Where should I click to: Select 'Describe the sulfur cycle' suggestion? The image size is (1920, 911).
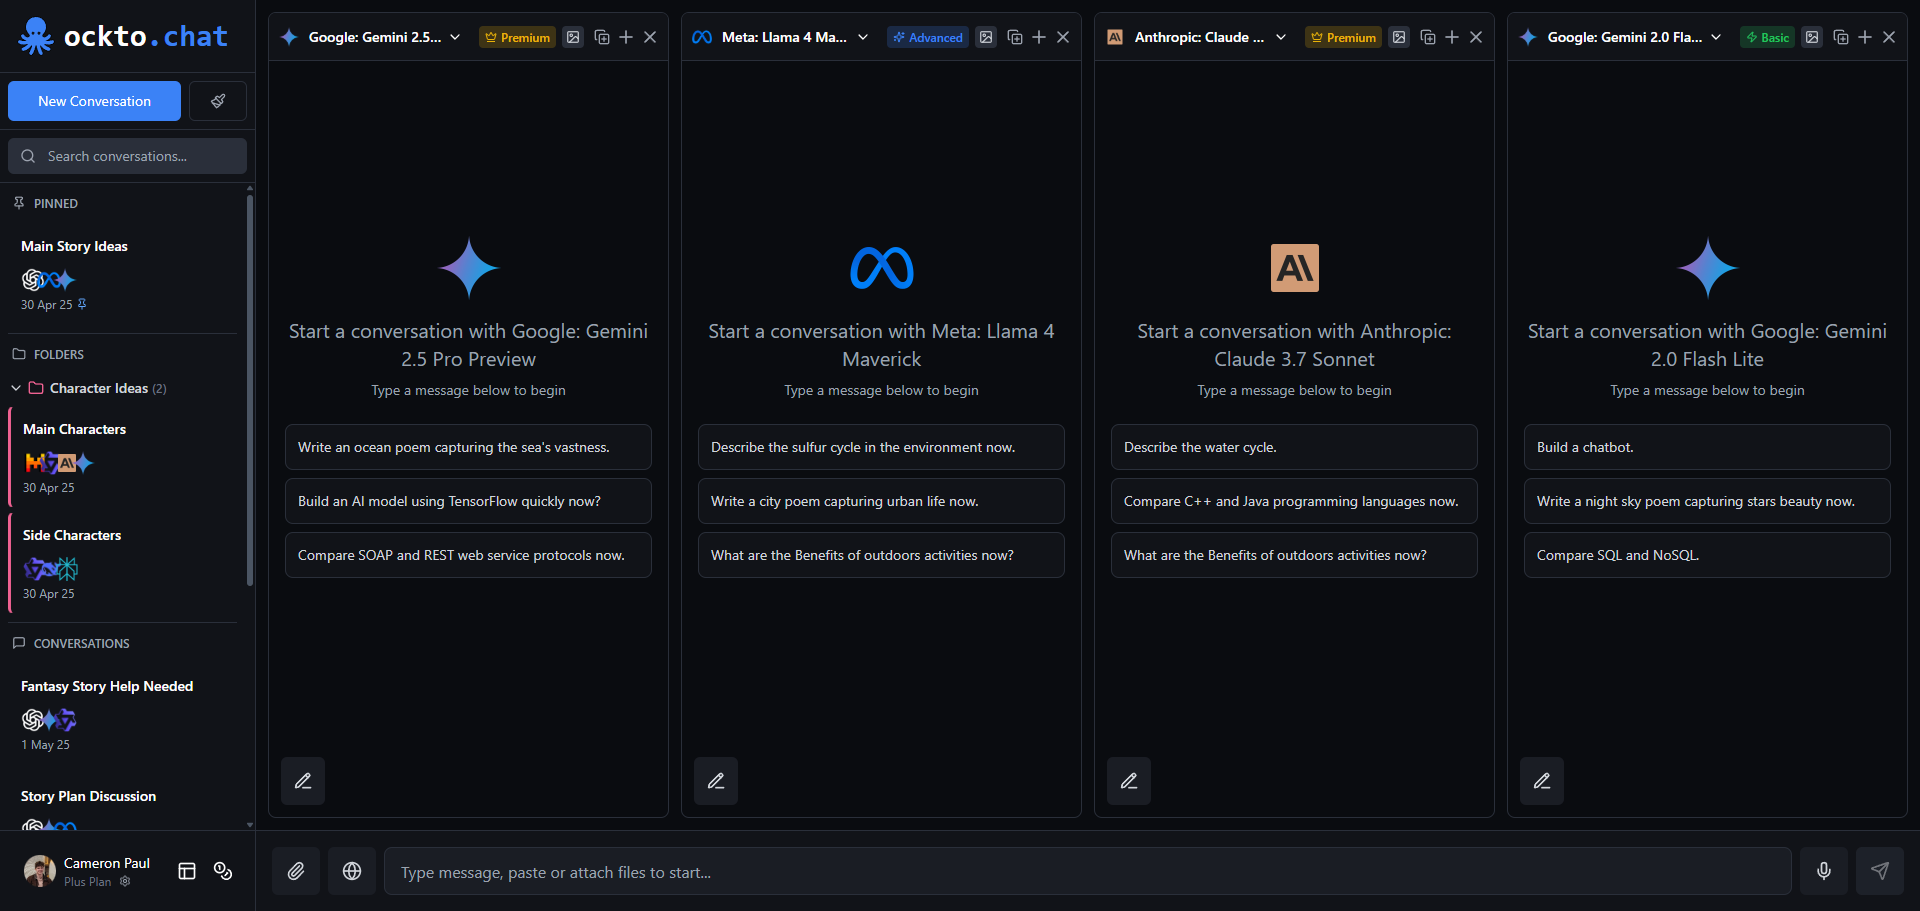point(881,447)
